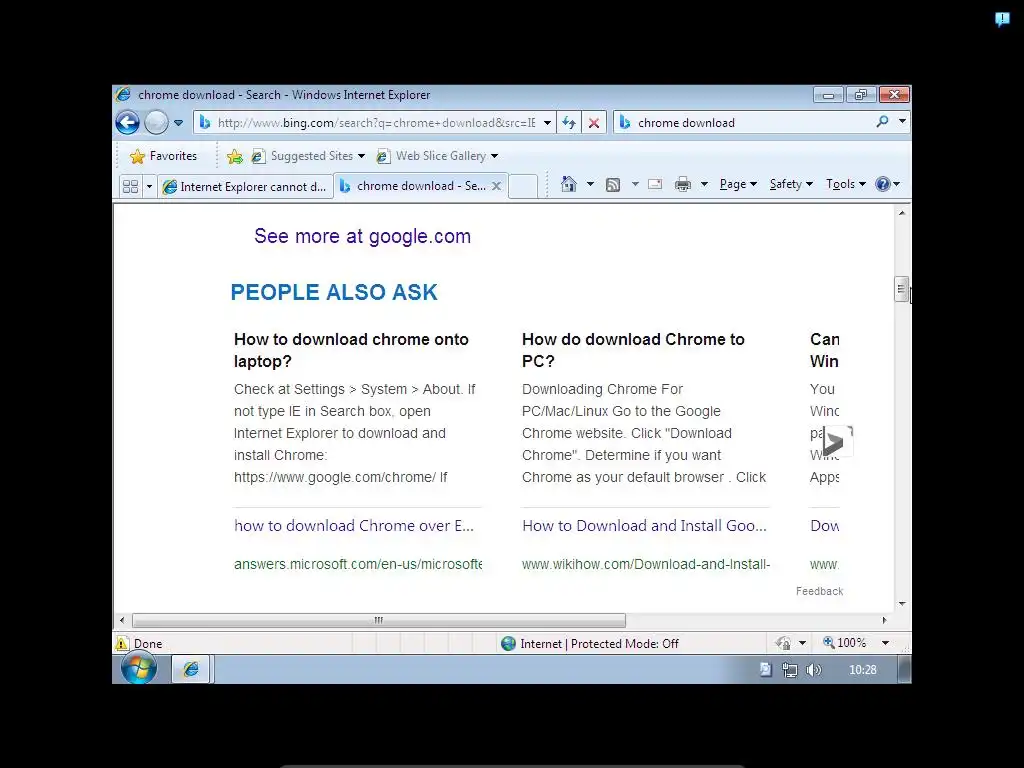The height and width of the screenshot is (768, 1024).
Task: Open the Help question mark menu
Action: [x=888, y=184]
